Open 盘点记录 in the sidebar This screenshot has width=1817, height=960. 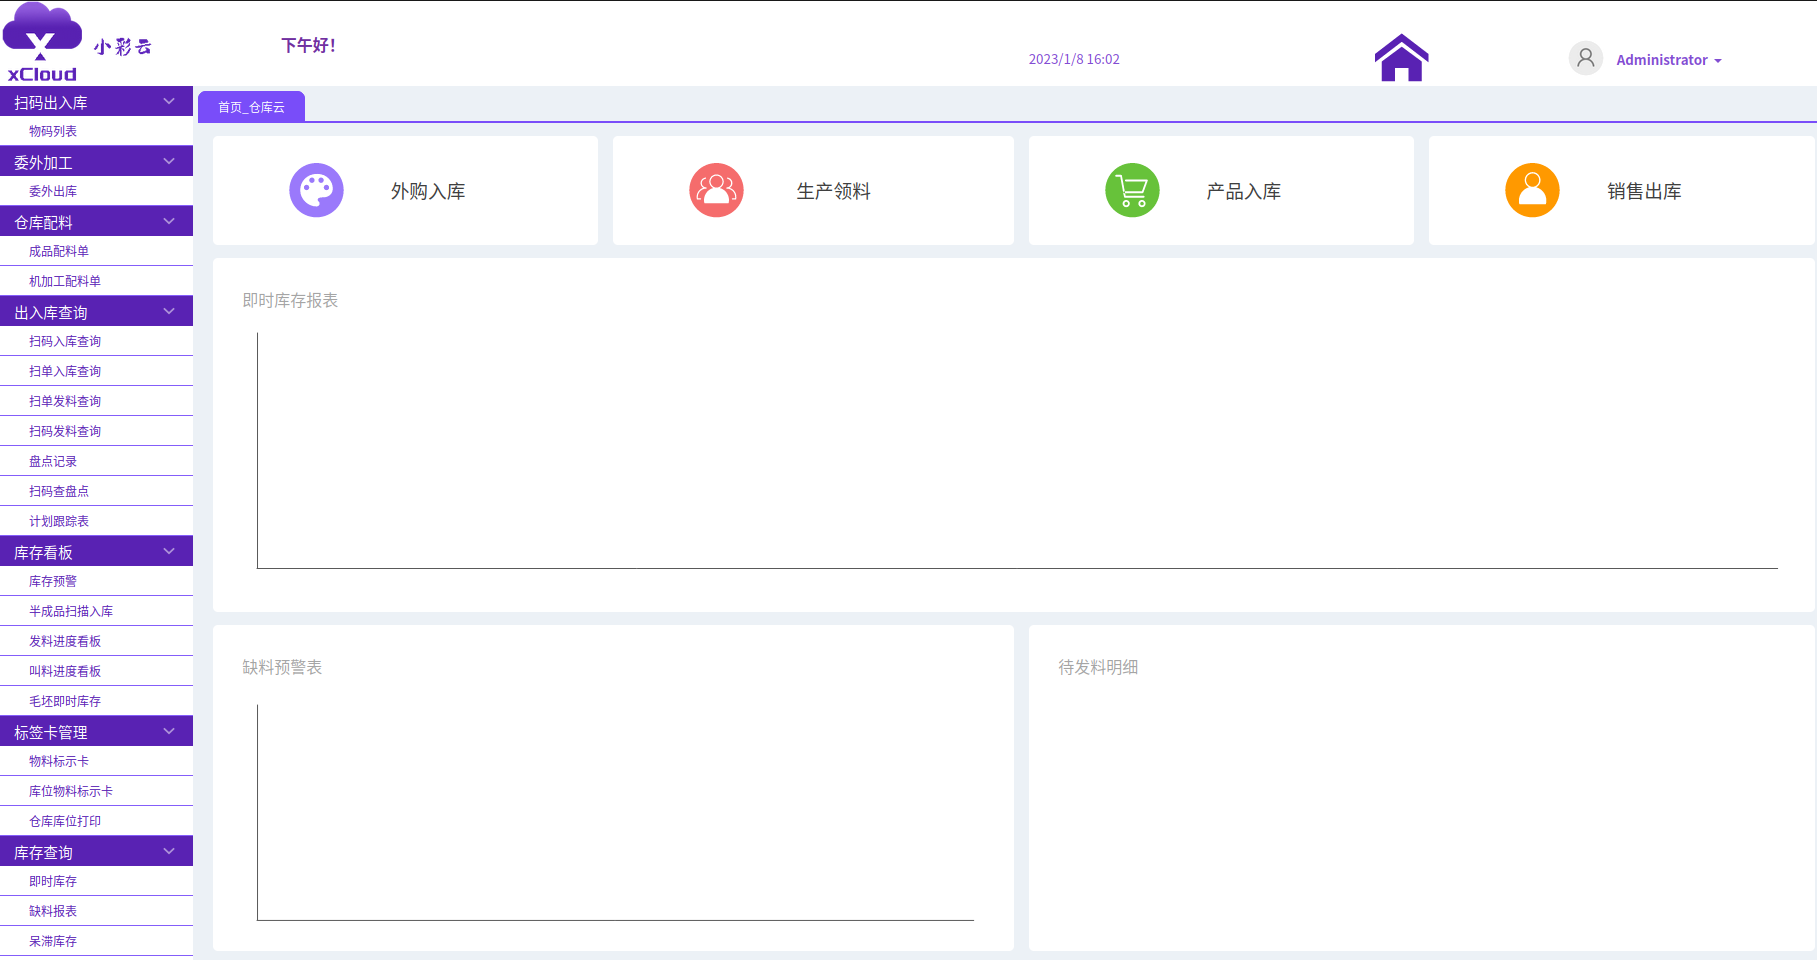(96, 461)
